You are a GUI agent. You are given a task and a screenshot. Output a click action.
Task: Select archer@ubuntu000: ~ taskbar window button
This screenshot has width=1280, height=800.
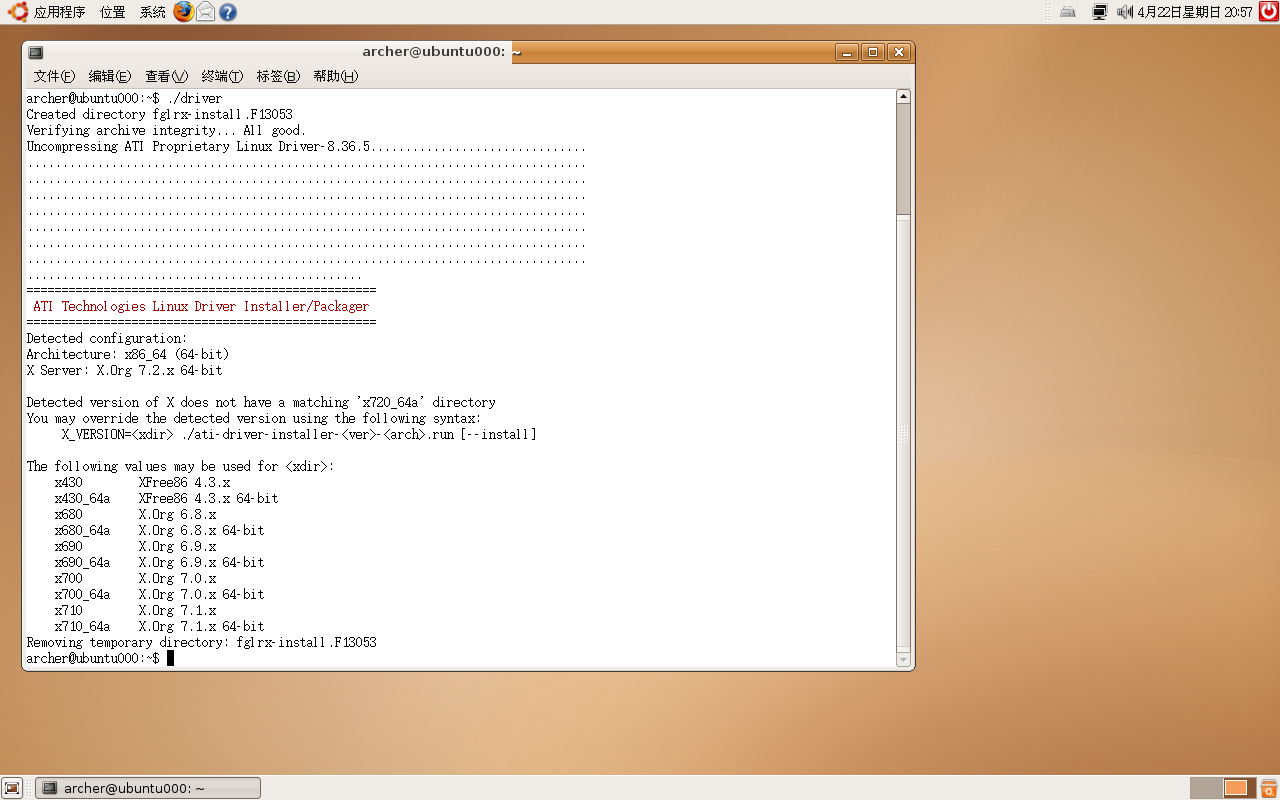point(148,788)
